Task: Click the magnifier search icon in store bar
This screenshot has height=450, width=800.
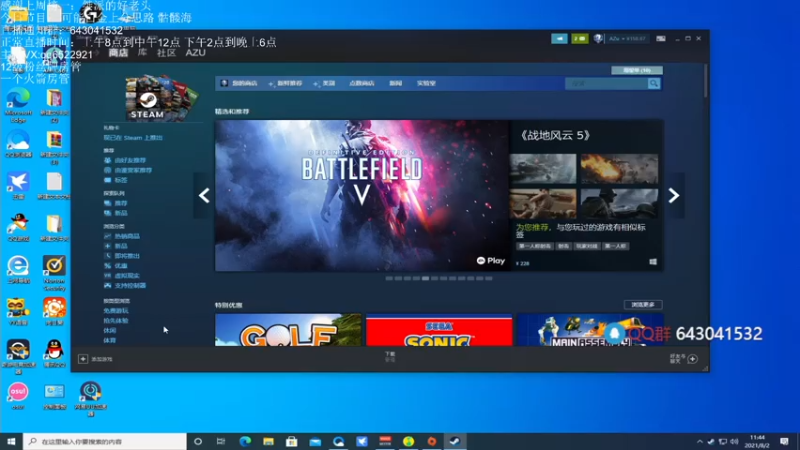Action: click(654, 83)
